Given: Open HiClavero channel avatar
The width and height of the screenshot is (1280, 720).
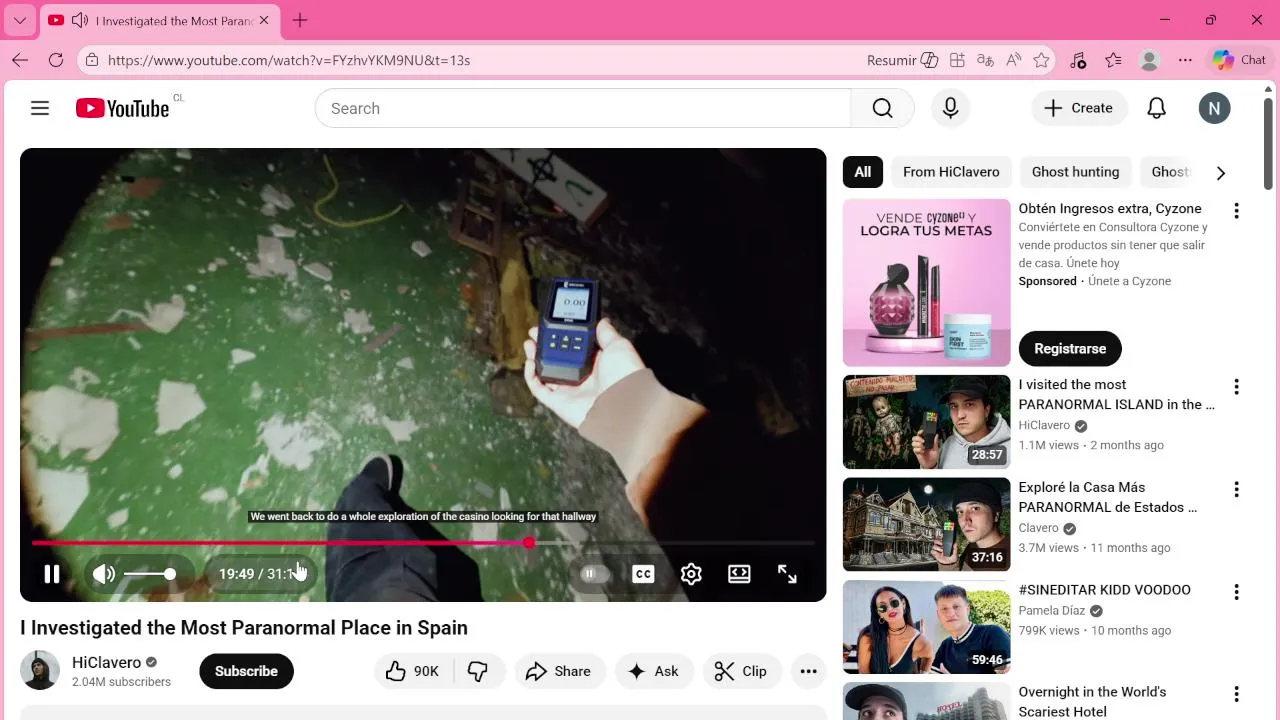Looking at the screenshot, I should point(40,671).
